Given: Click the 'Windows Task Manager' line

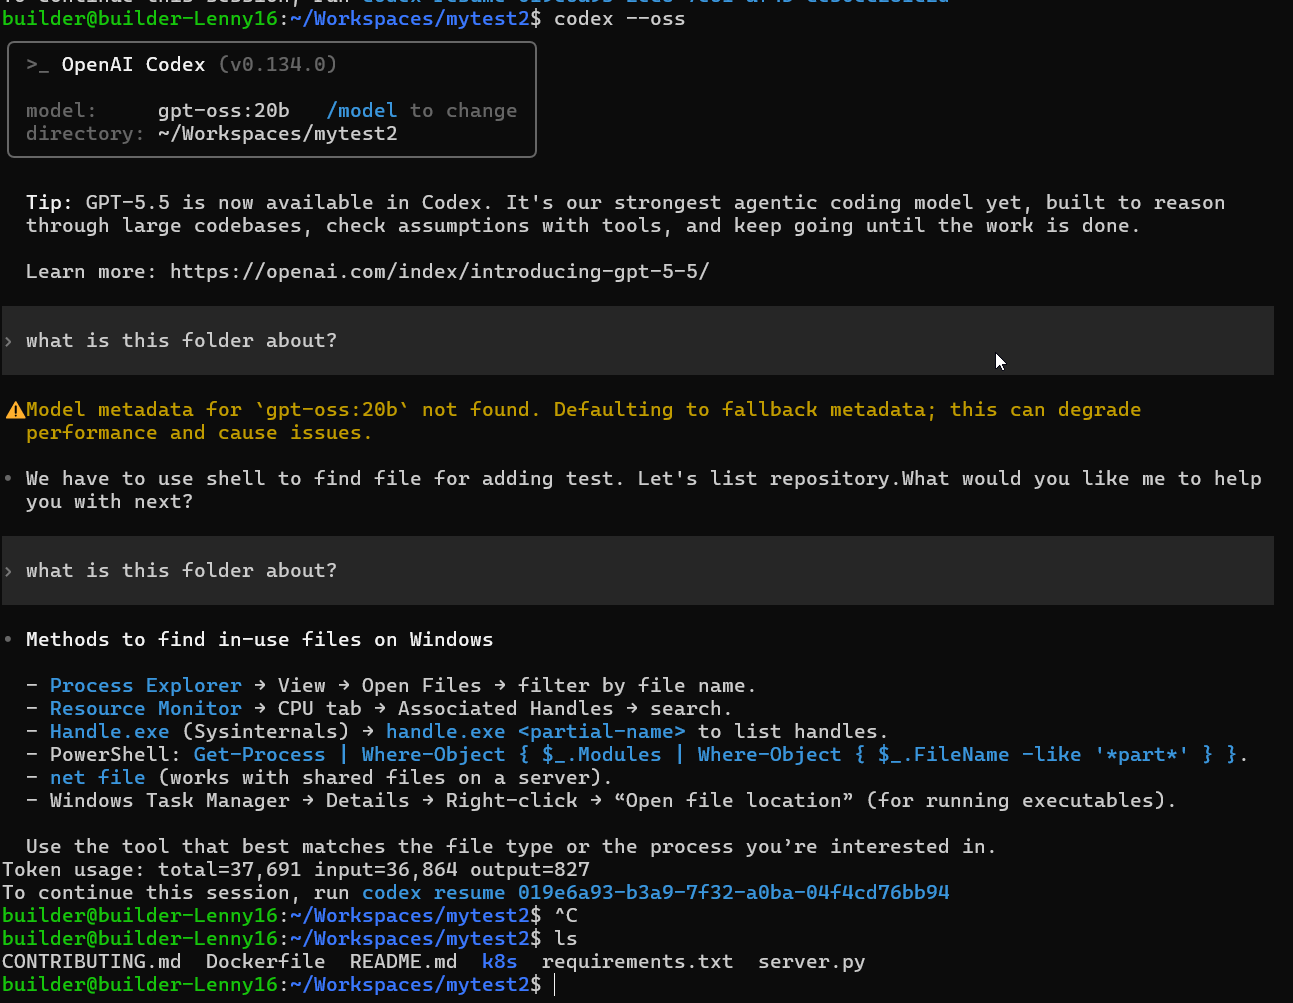Looking at the screenshot, I should click(x=611, y=801).
